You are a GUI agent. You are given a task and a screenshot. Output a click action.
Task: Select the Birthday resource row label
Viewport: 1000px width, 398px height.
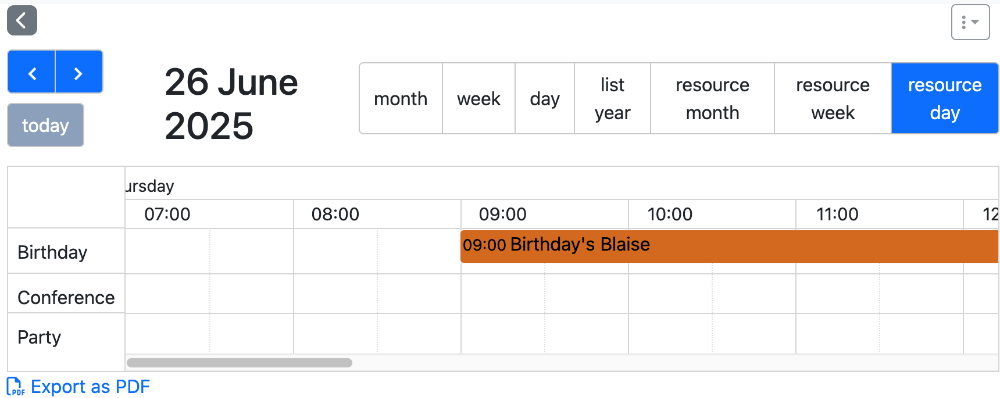tap(52, 252)
